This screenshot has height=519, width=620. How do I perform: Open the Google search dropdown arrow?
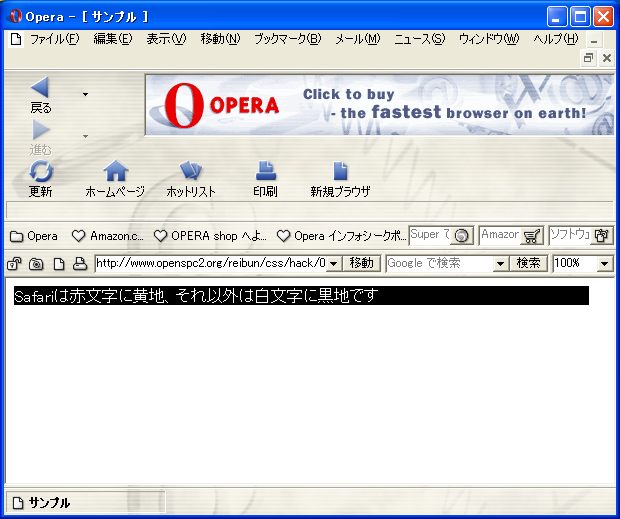[500, 263]
